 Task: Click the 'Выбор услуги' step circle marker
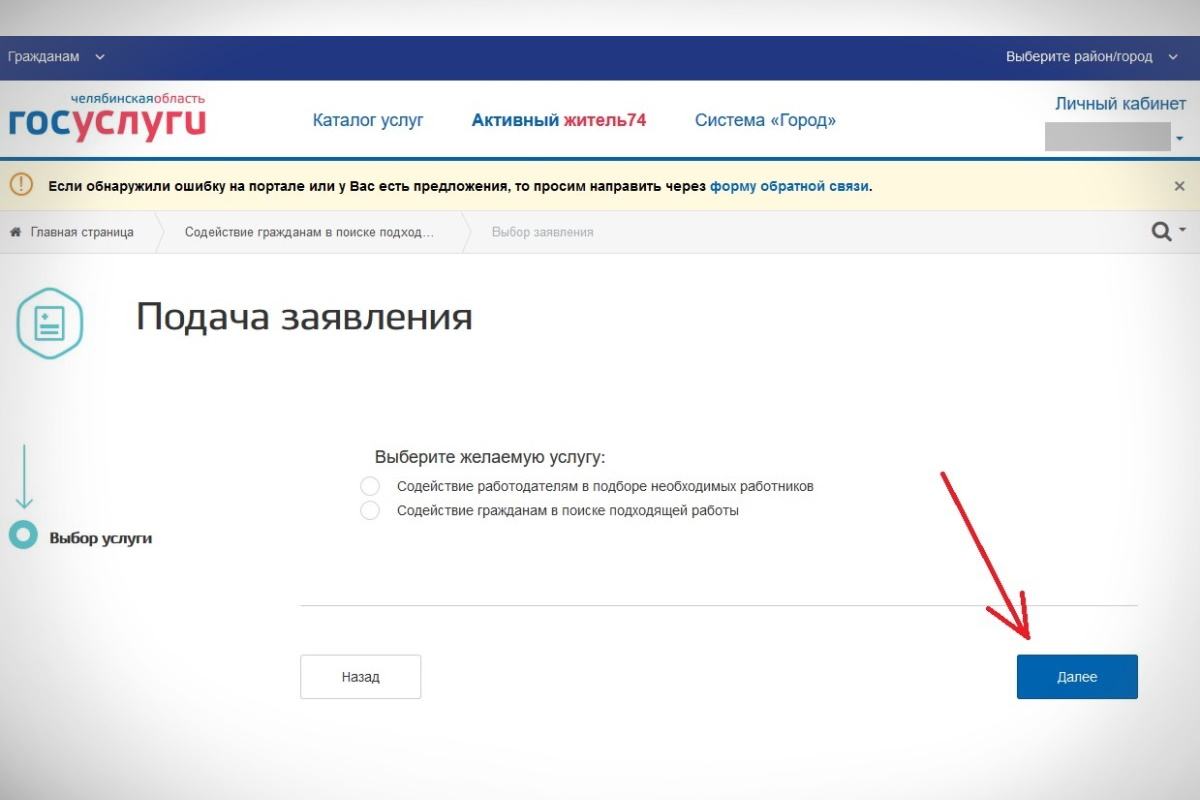point(23,534)
